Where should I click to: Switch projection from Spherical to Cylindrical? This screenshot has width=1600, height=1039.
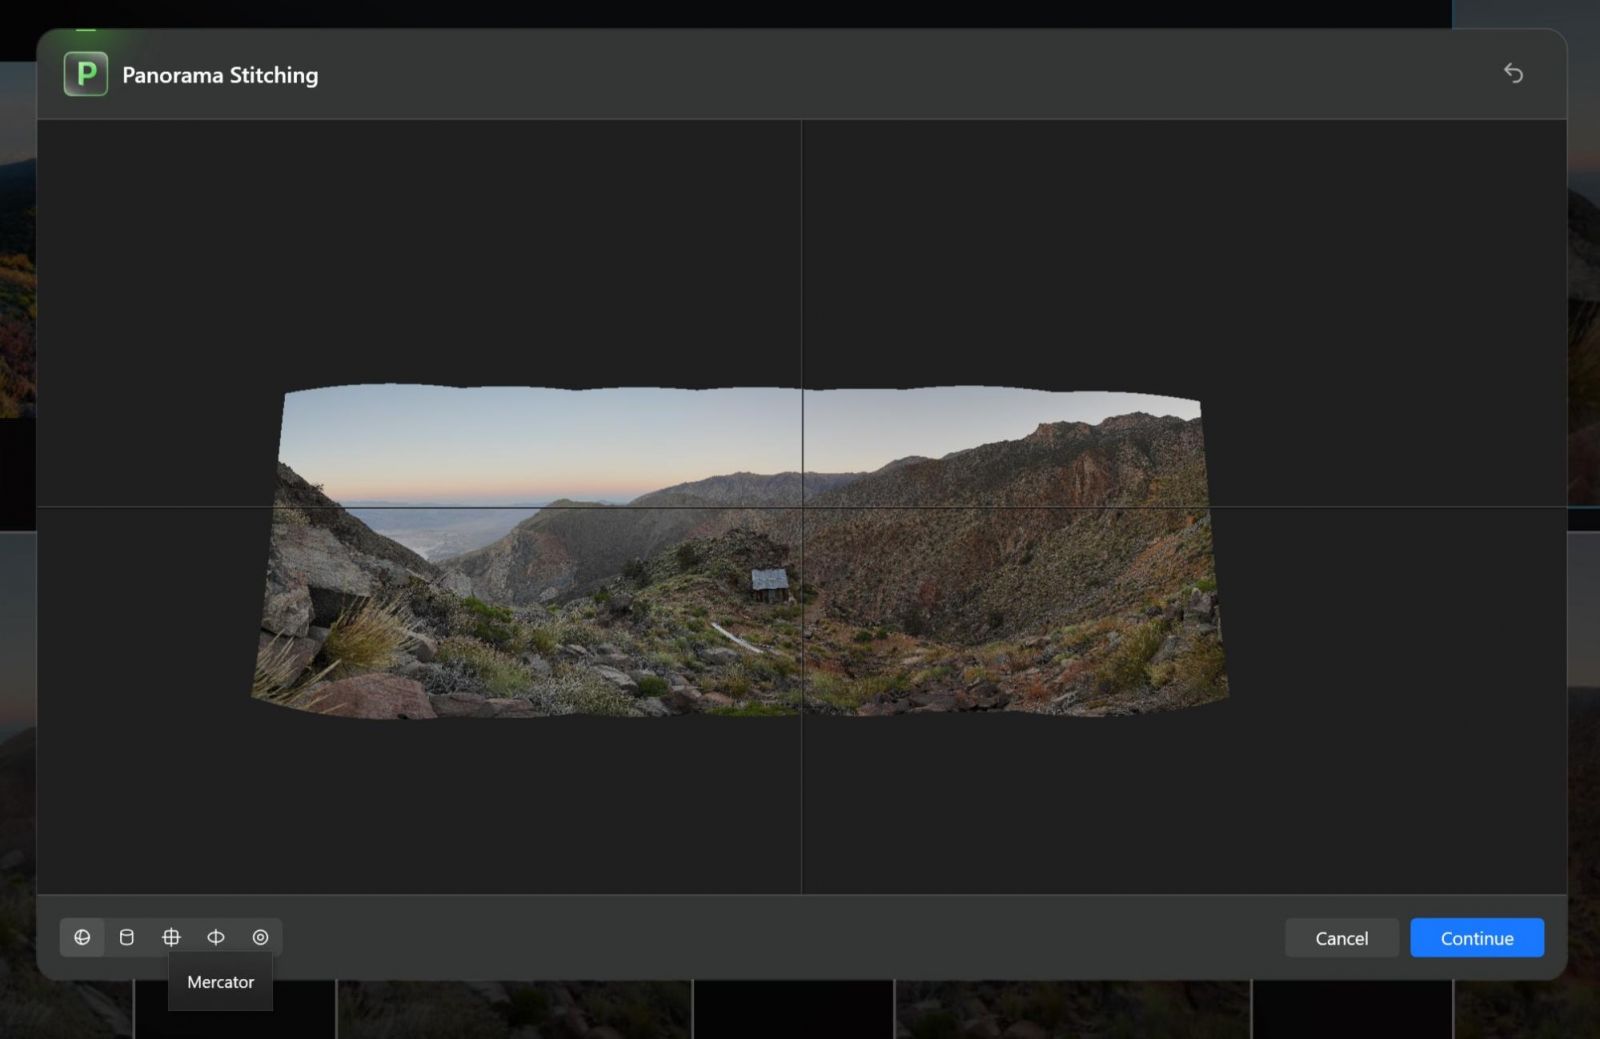(127, 937)
